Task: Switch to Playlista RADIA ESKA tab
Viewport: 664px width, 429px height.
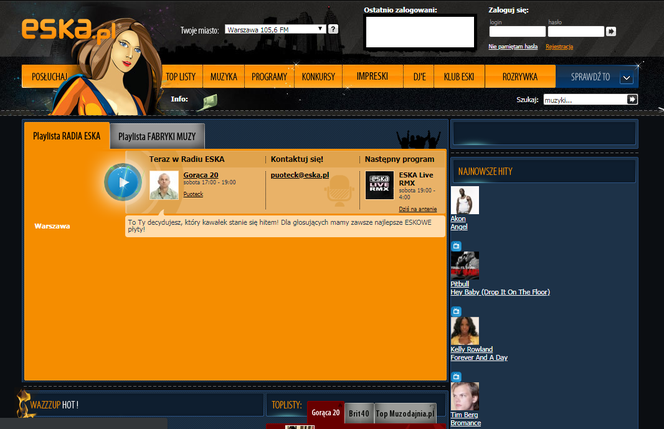Action: point(67,136)
